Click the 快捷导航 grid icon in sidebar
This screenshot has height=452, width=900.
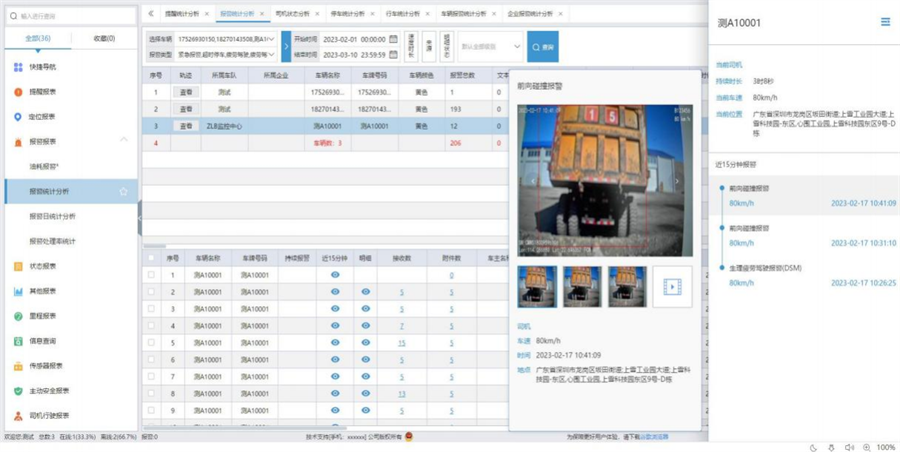[x=18, y=67]
